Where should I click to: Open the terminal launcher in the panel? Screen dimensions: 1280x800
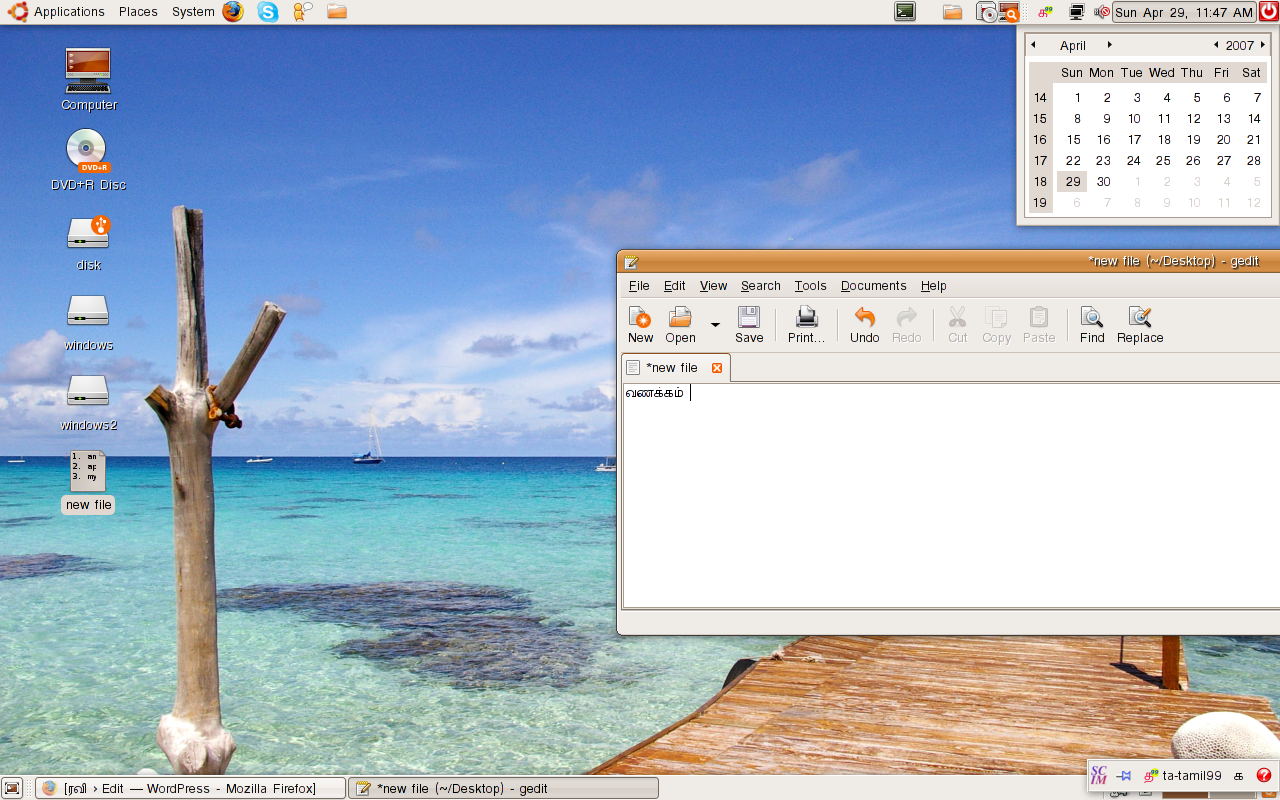point(905,12)
